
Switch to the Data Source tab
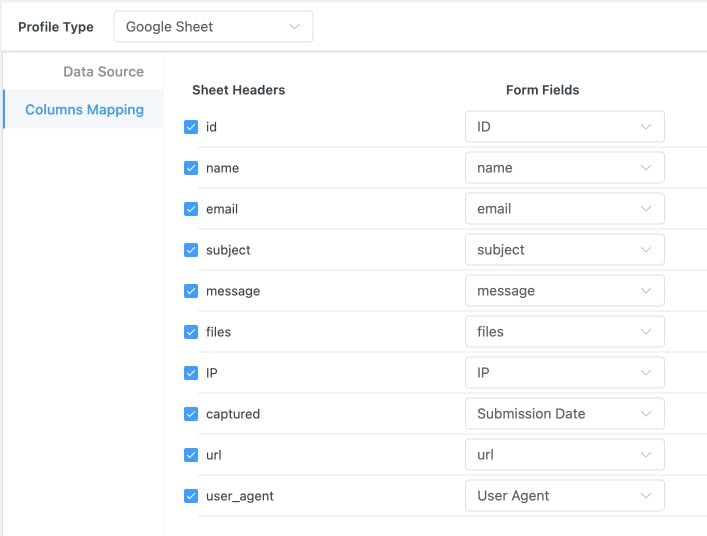[x=103, y=71]
